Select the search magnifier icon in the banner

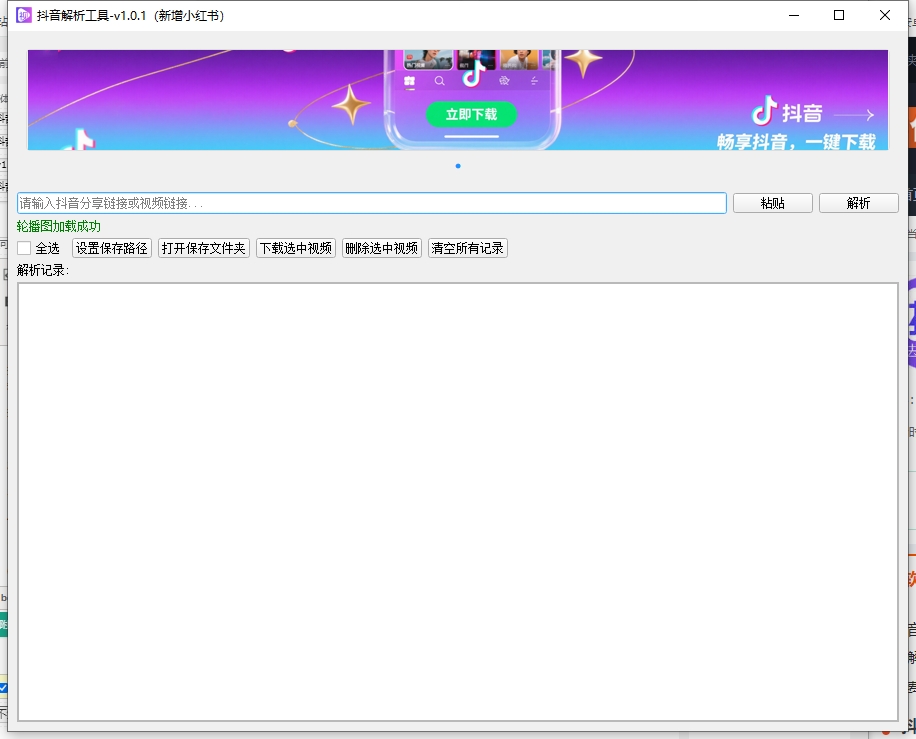(x=440, y=81)
